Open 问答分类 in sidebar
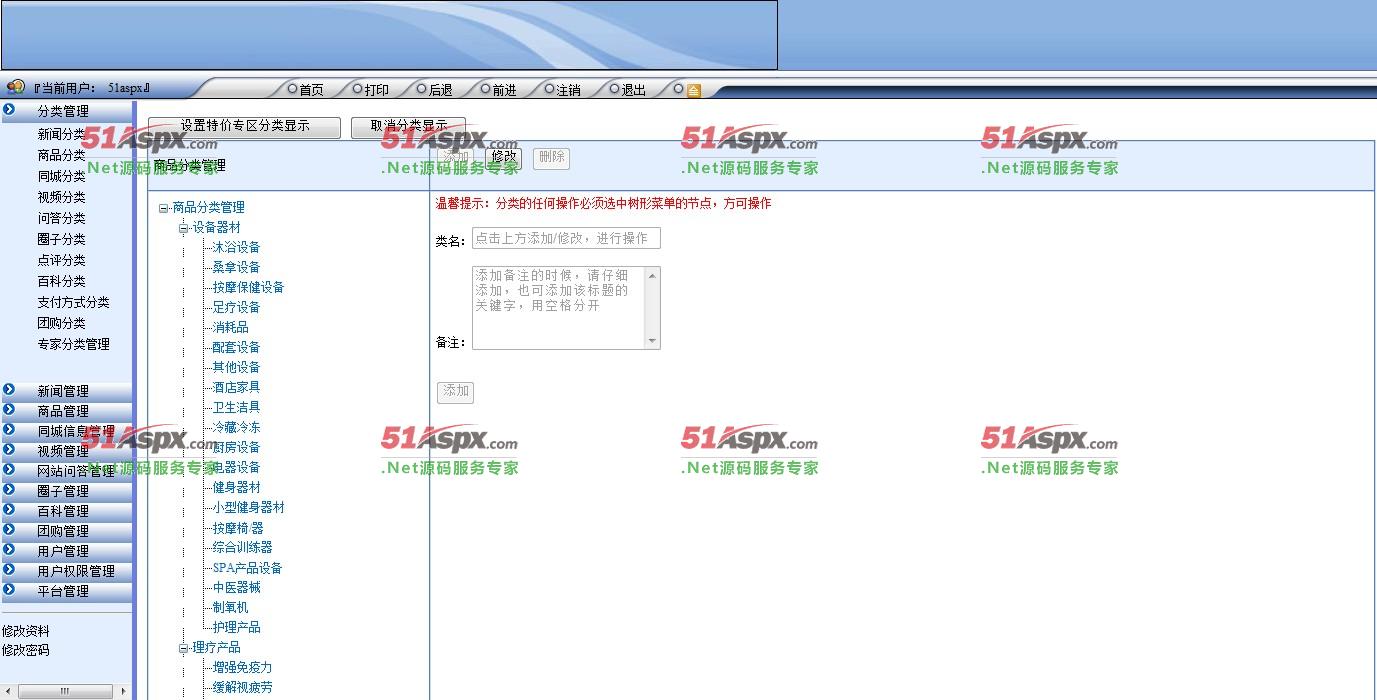Viewport: 1377px width, 700px height. 61,218
